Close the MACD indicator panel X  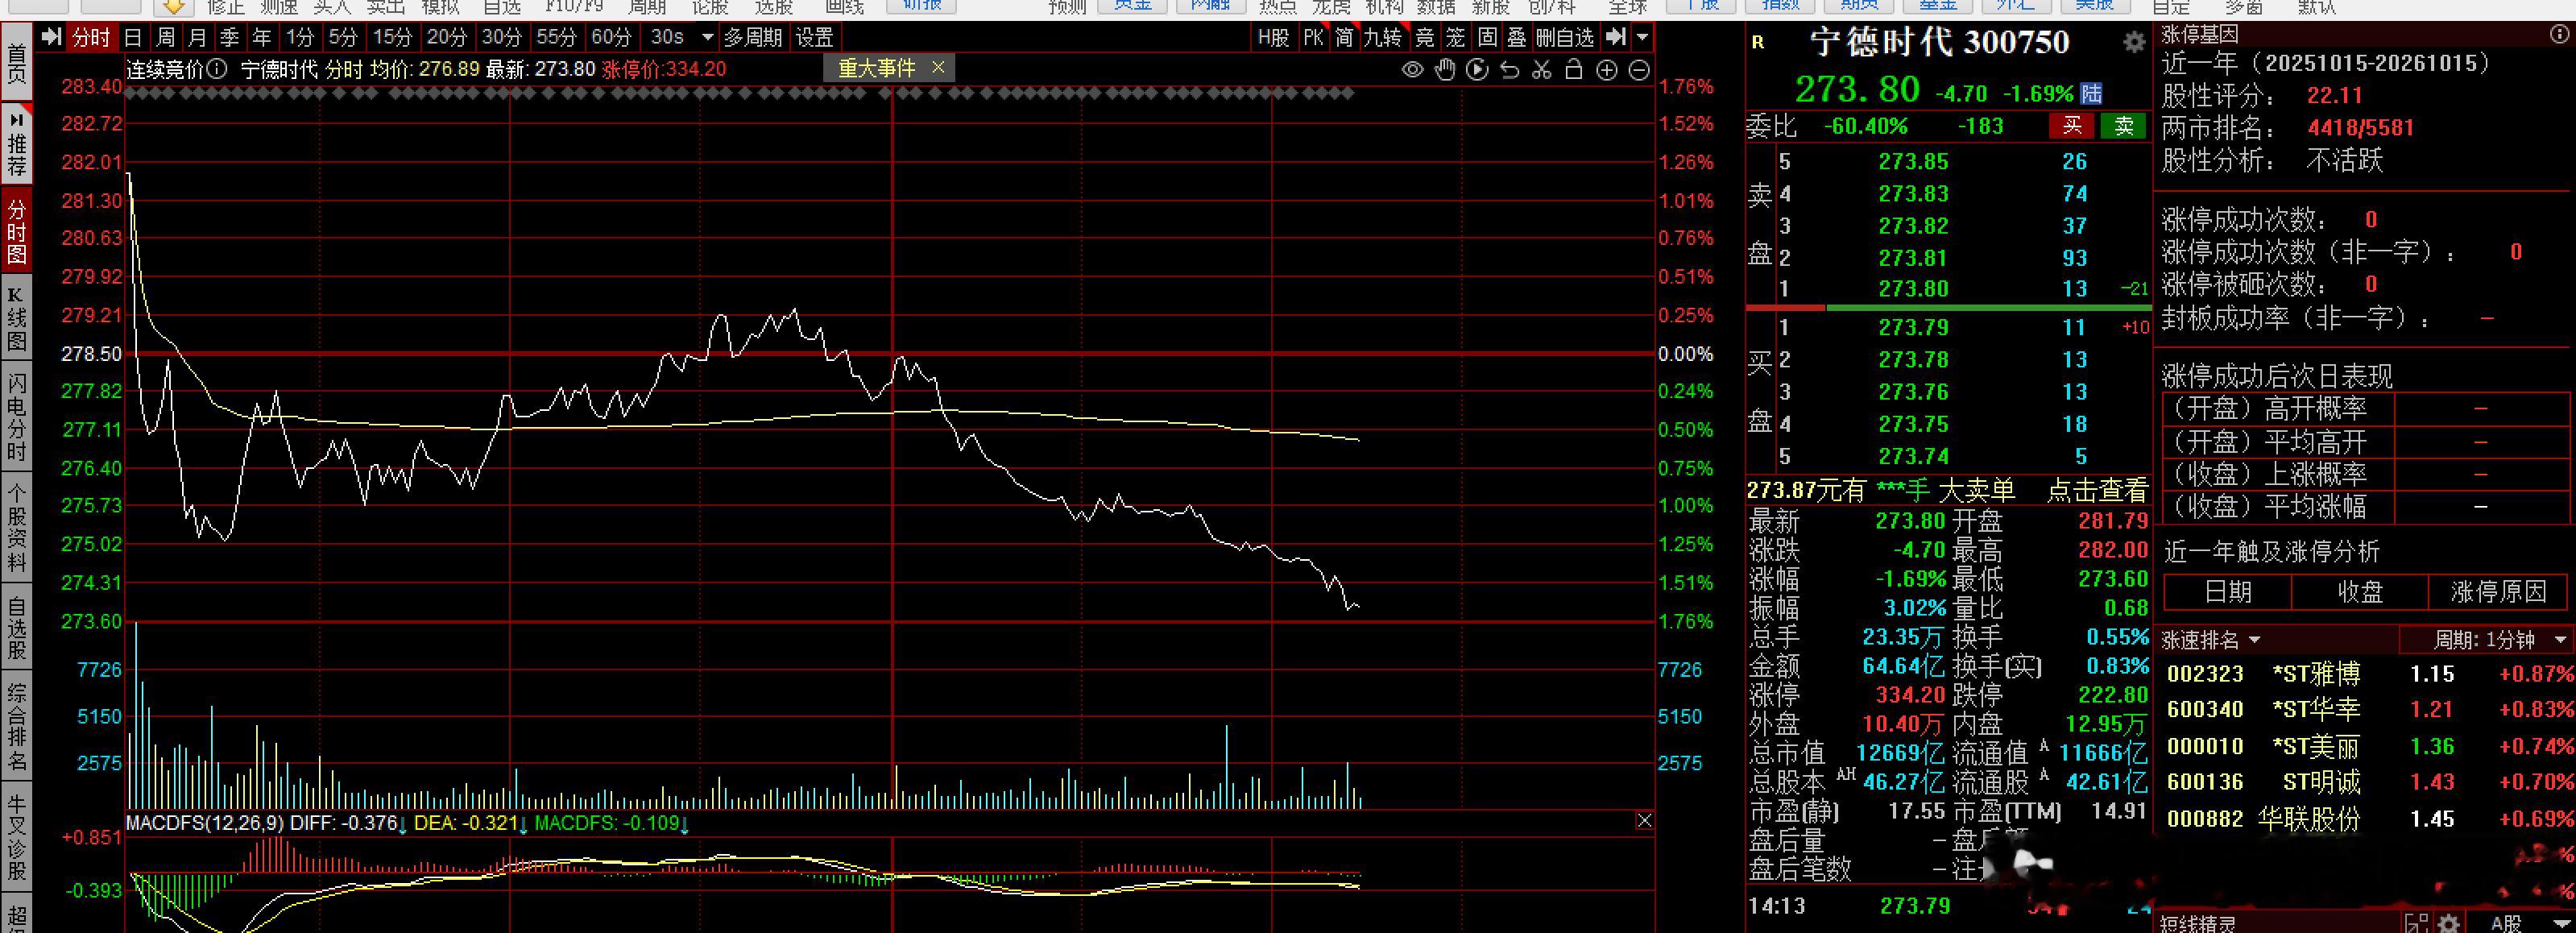1644,821
